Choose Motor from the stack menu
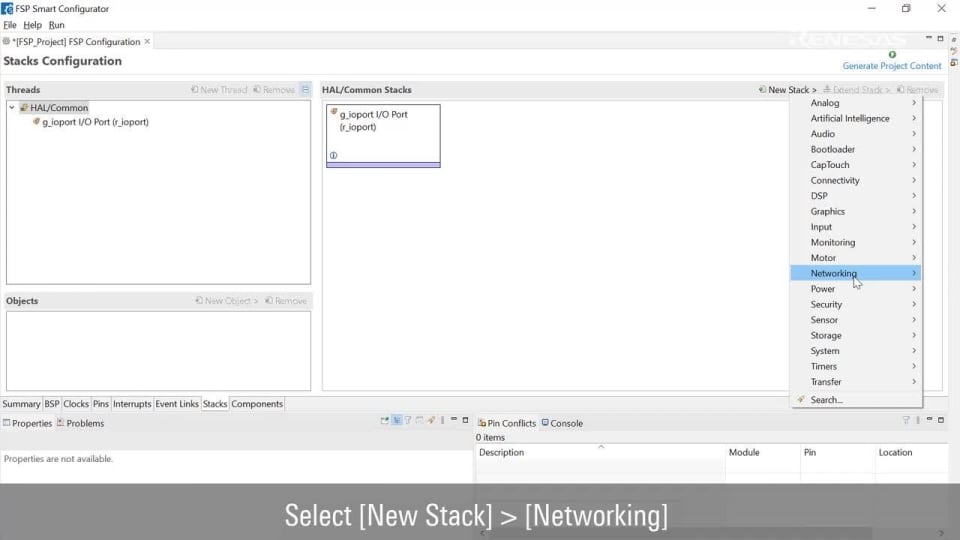Screen dimensions: 960x540 coord(856,258)
